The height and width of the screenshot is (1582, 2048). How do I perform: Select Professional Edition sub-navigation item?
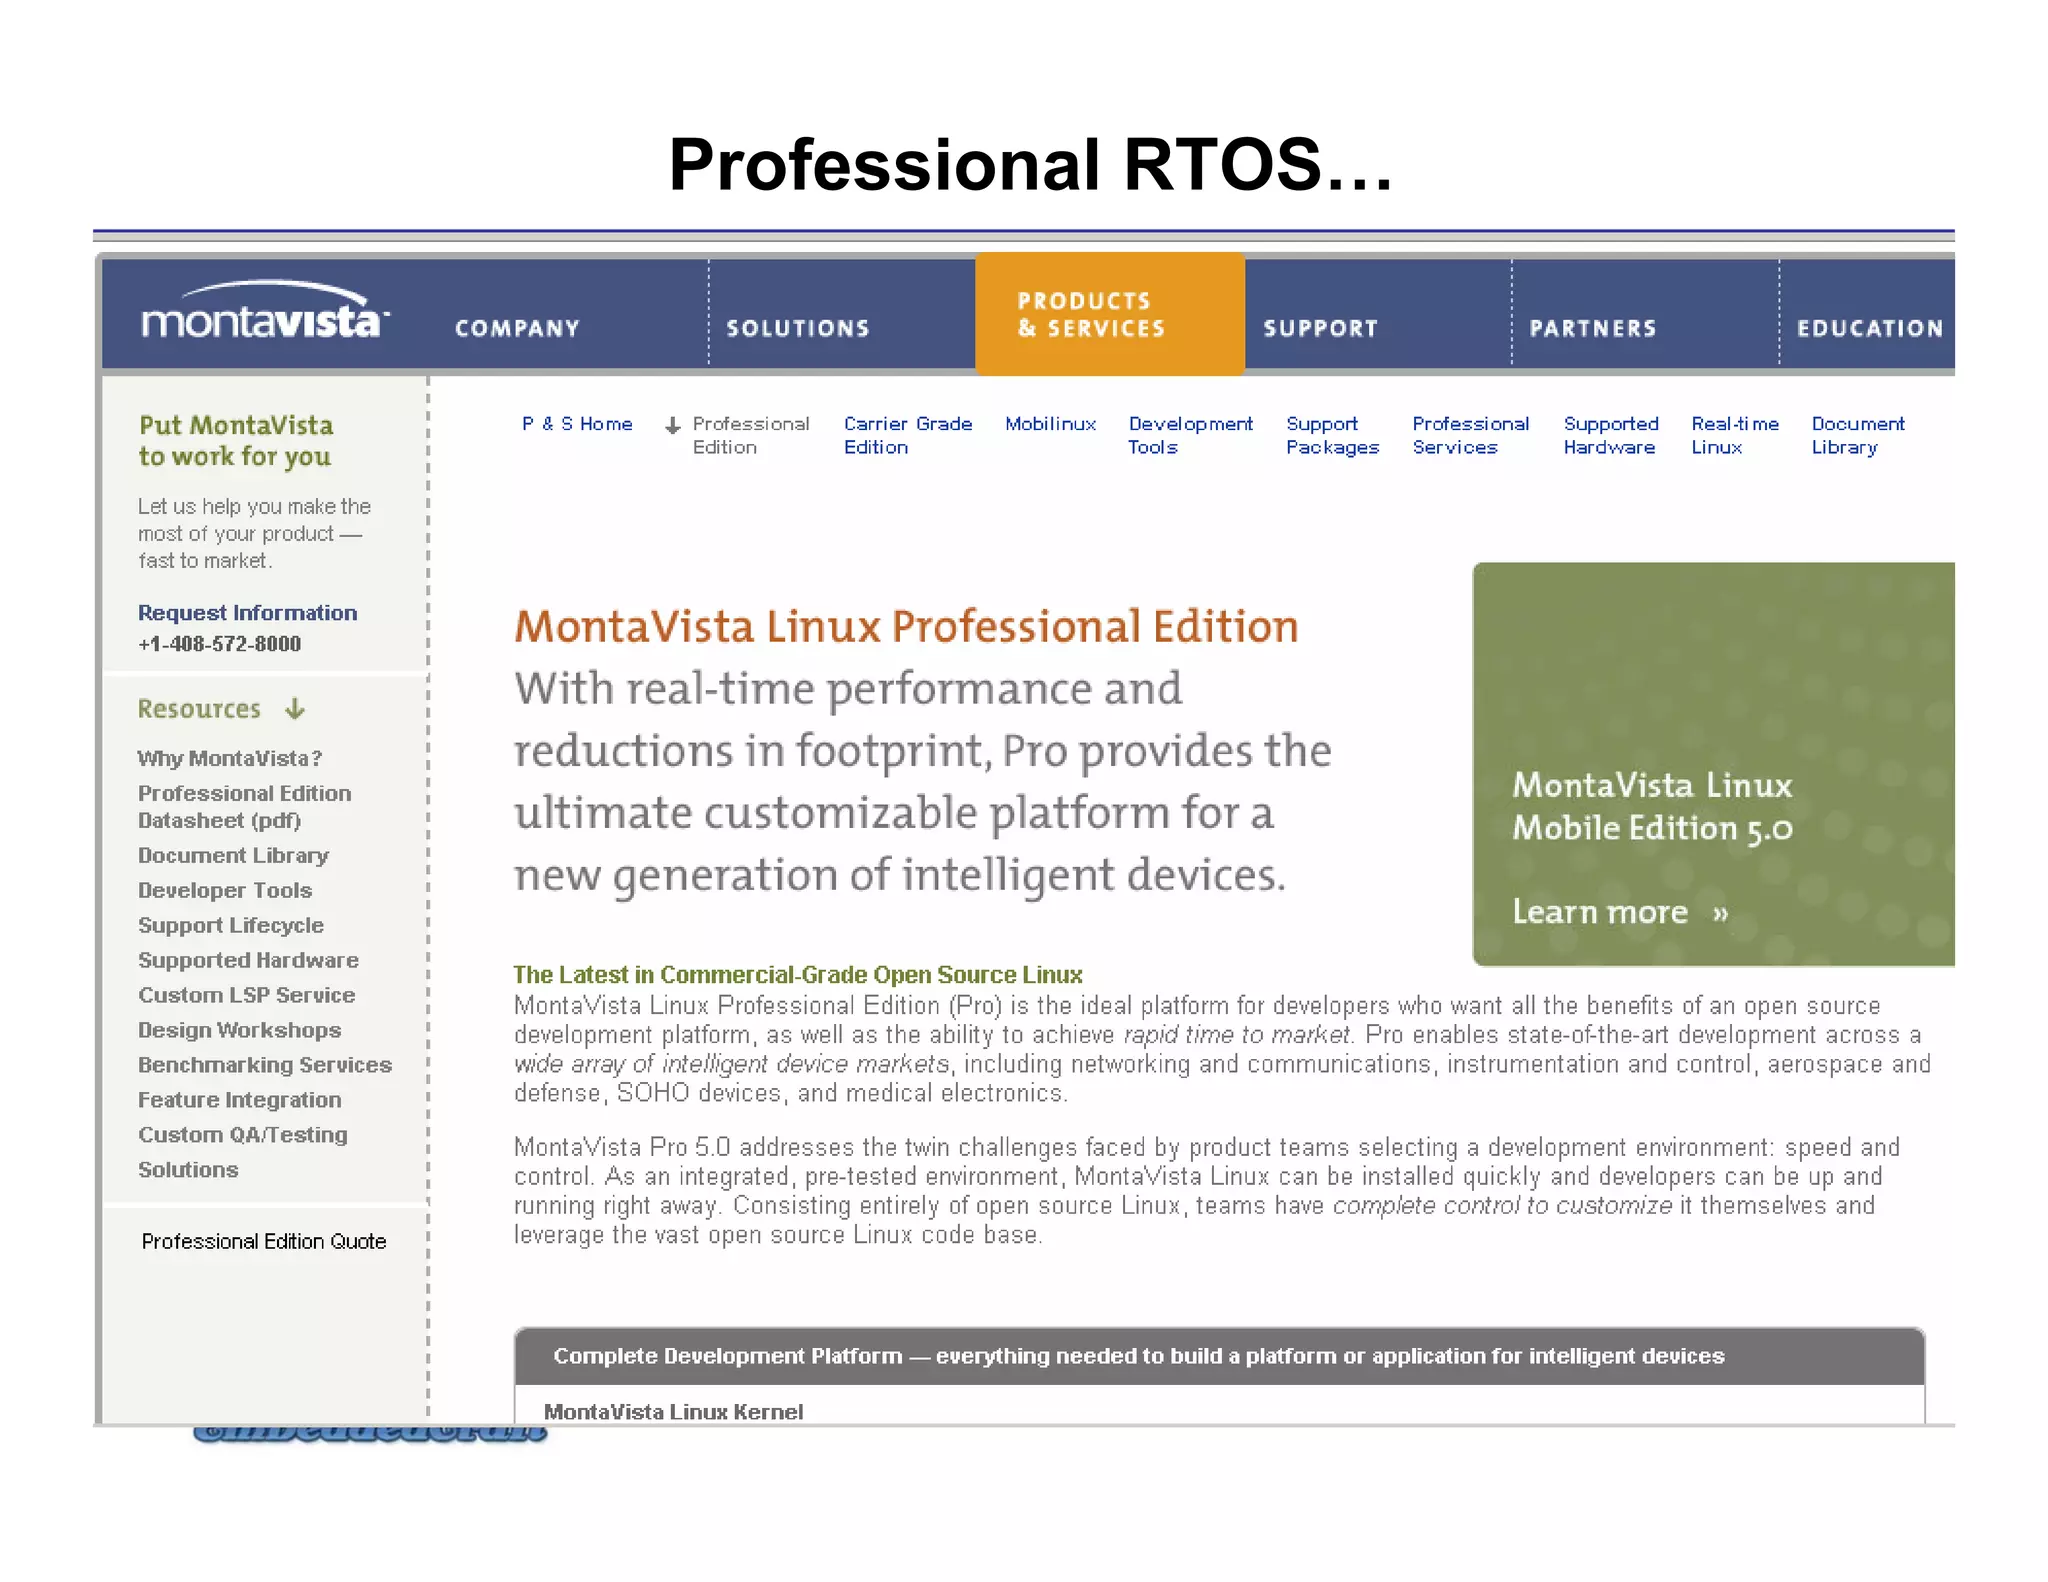(750, 436)
